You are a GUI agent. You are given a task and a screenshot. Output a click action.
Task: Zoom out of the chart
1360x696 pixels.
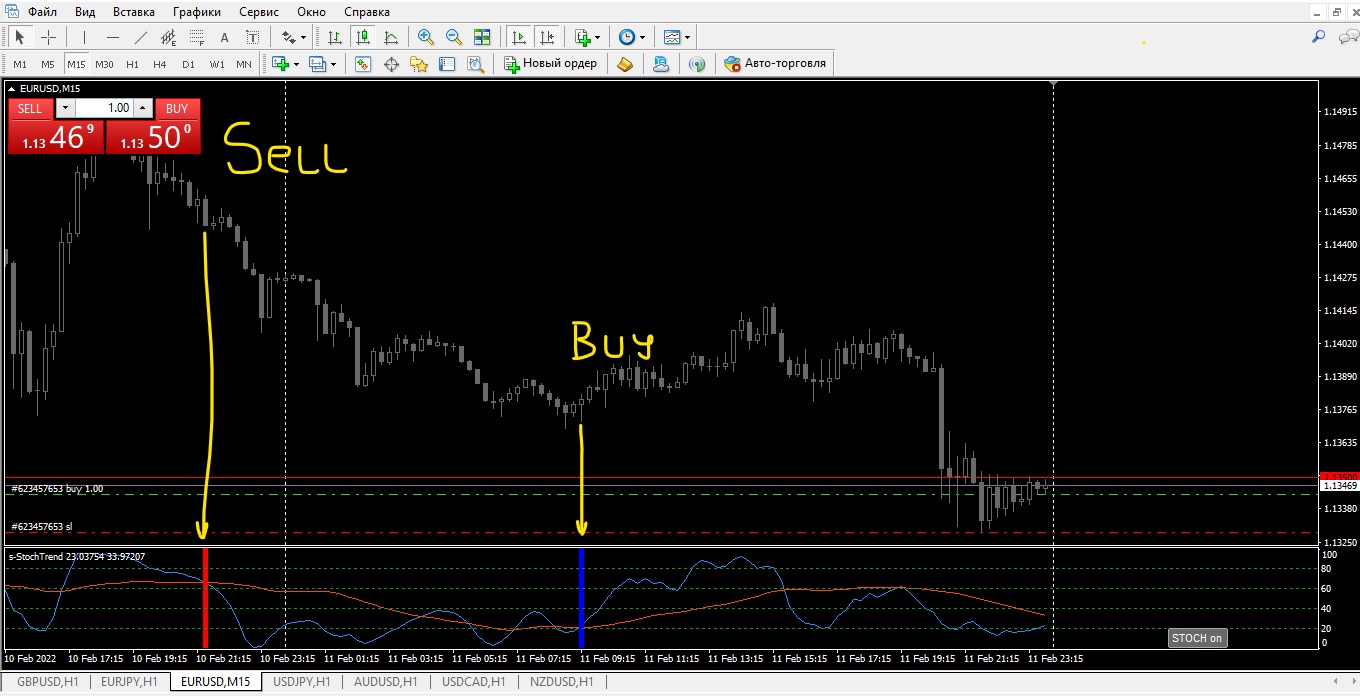(x=454, y=37)
